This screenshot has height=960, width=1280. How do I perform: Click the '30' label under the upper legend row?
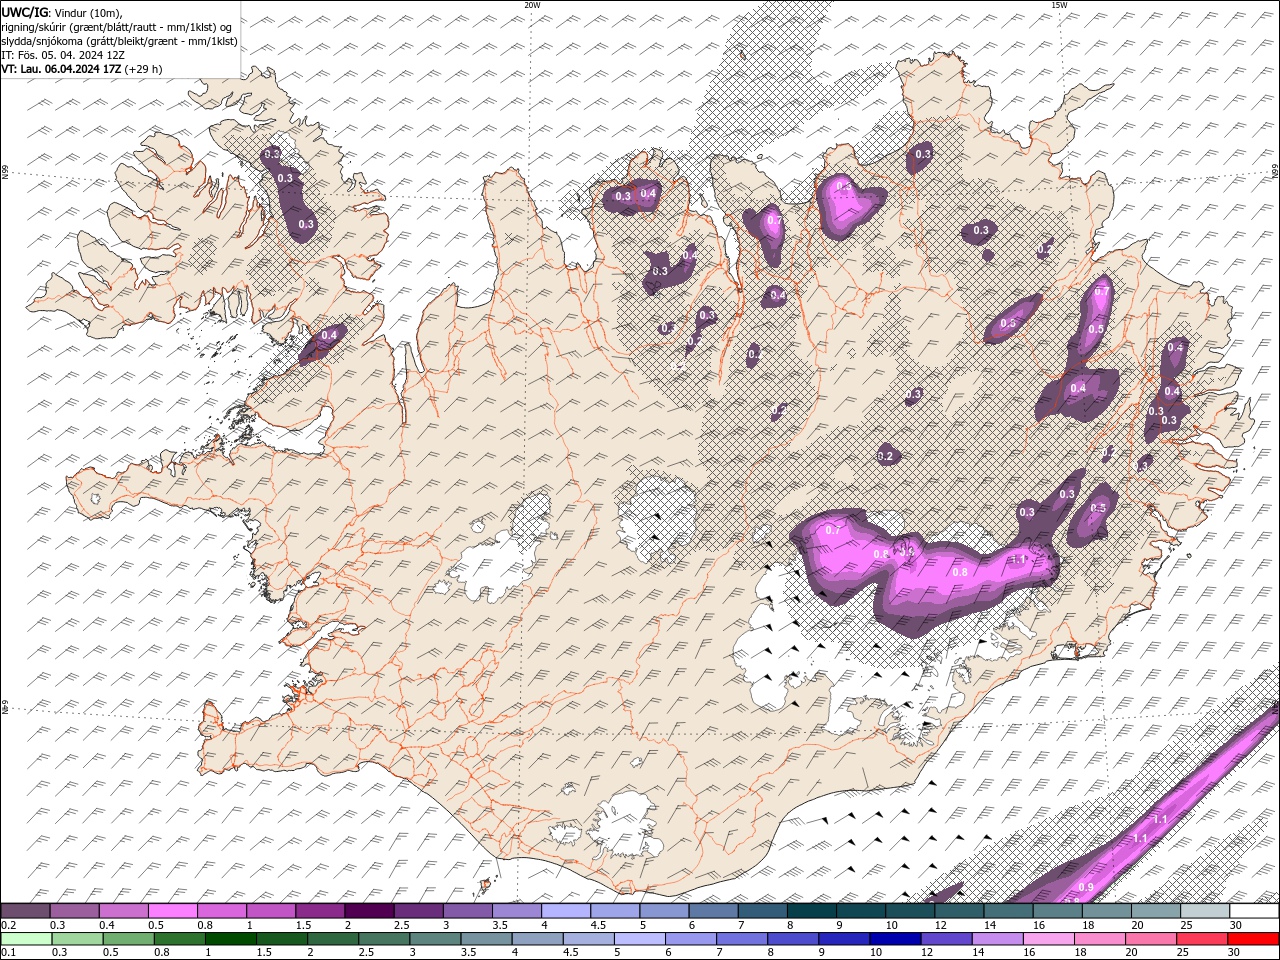1235,925
